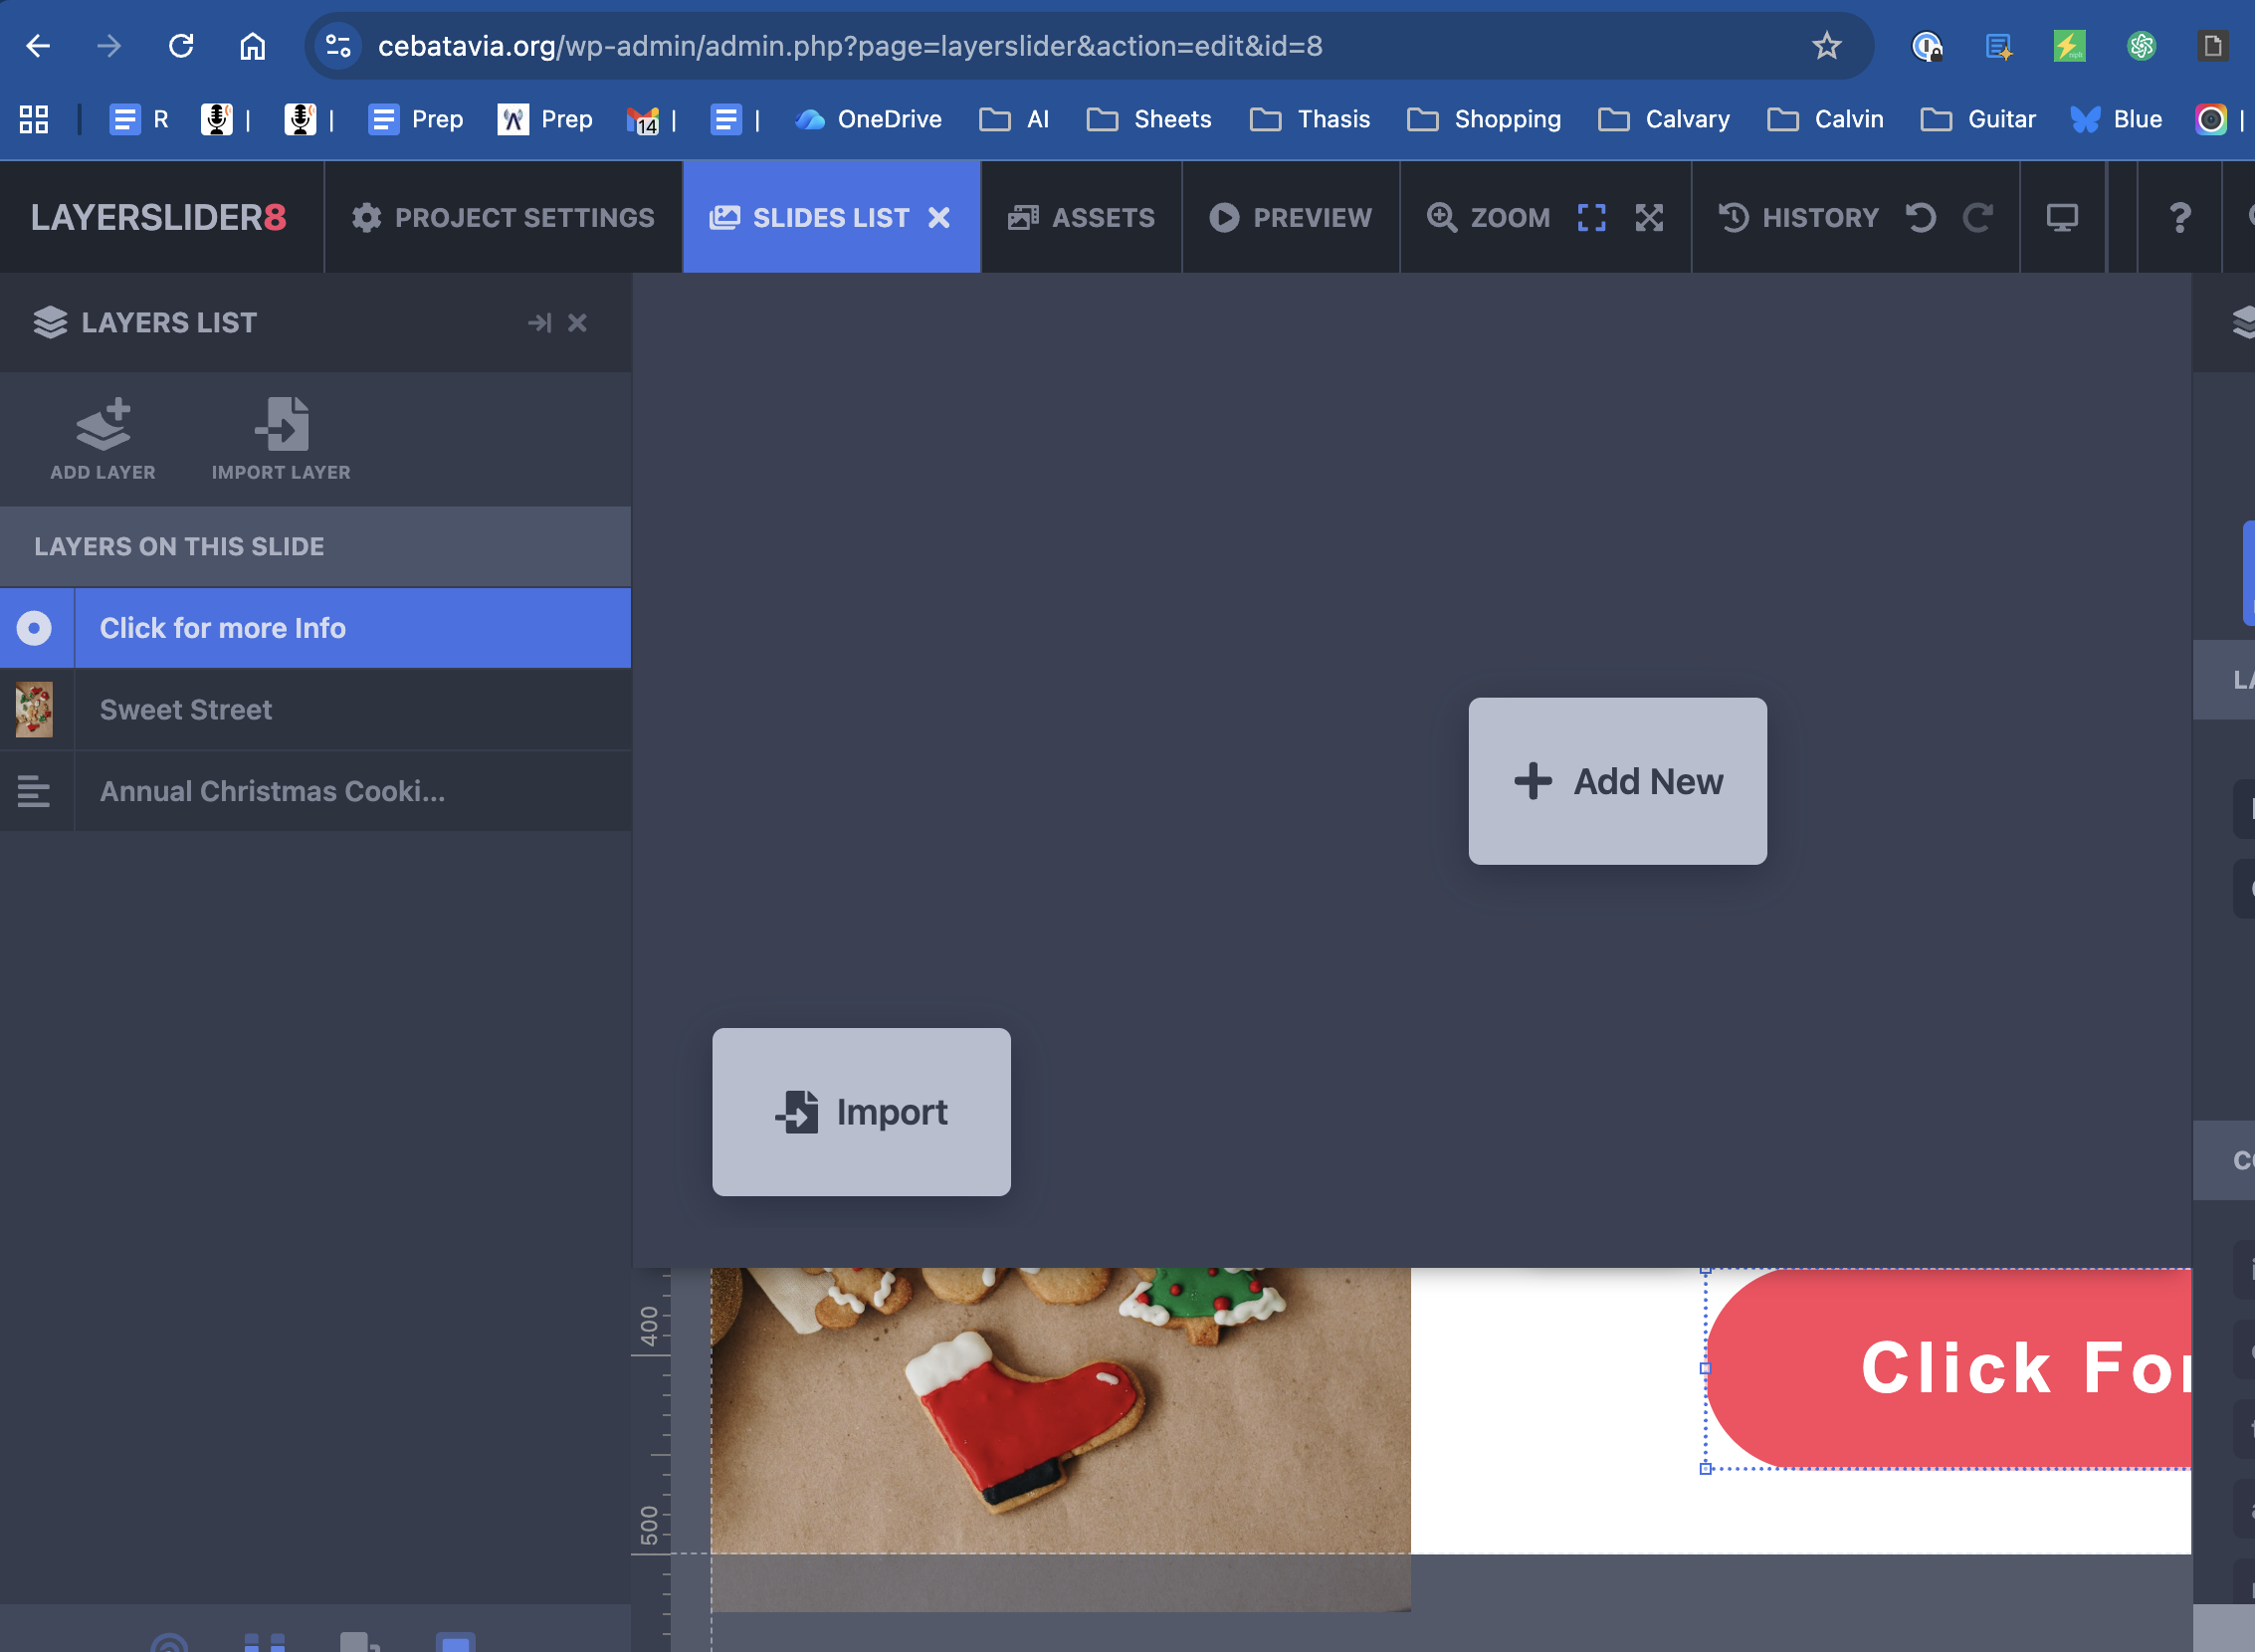Bookmark this page with star icon
The image size is (2255, 1652).
point(1826,45)
